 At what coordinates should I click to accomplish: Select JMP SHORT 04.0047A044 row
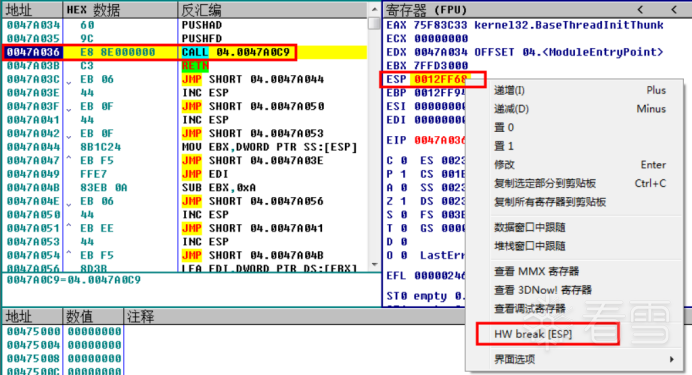click(x=184, y=79)
